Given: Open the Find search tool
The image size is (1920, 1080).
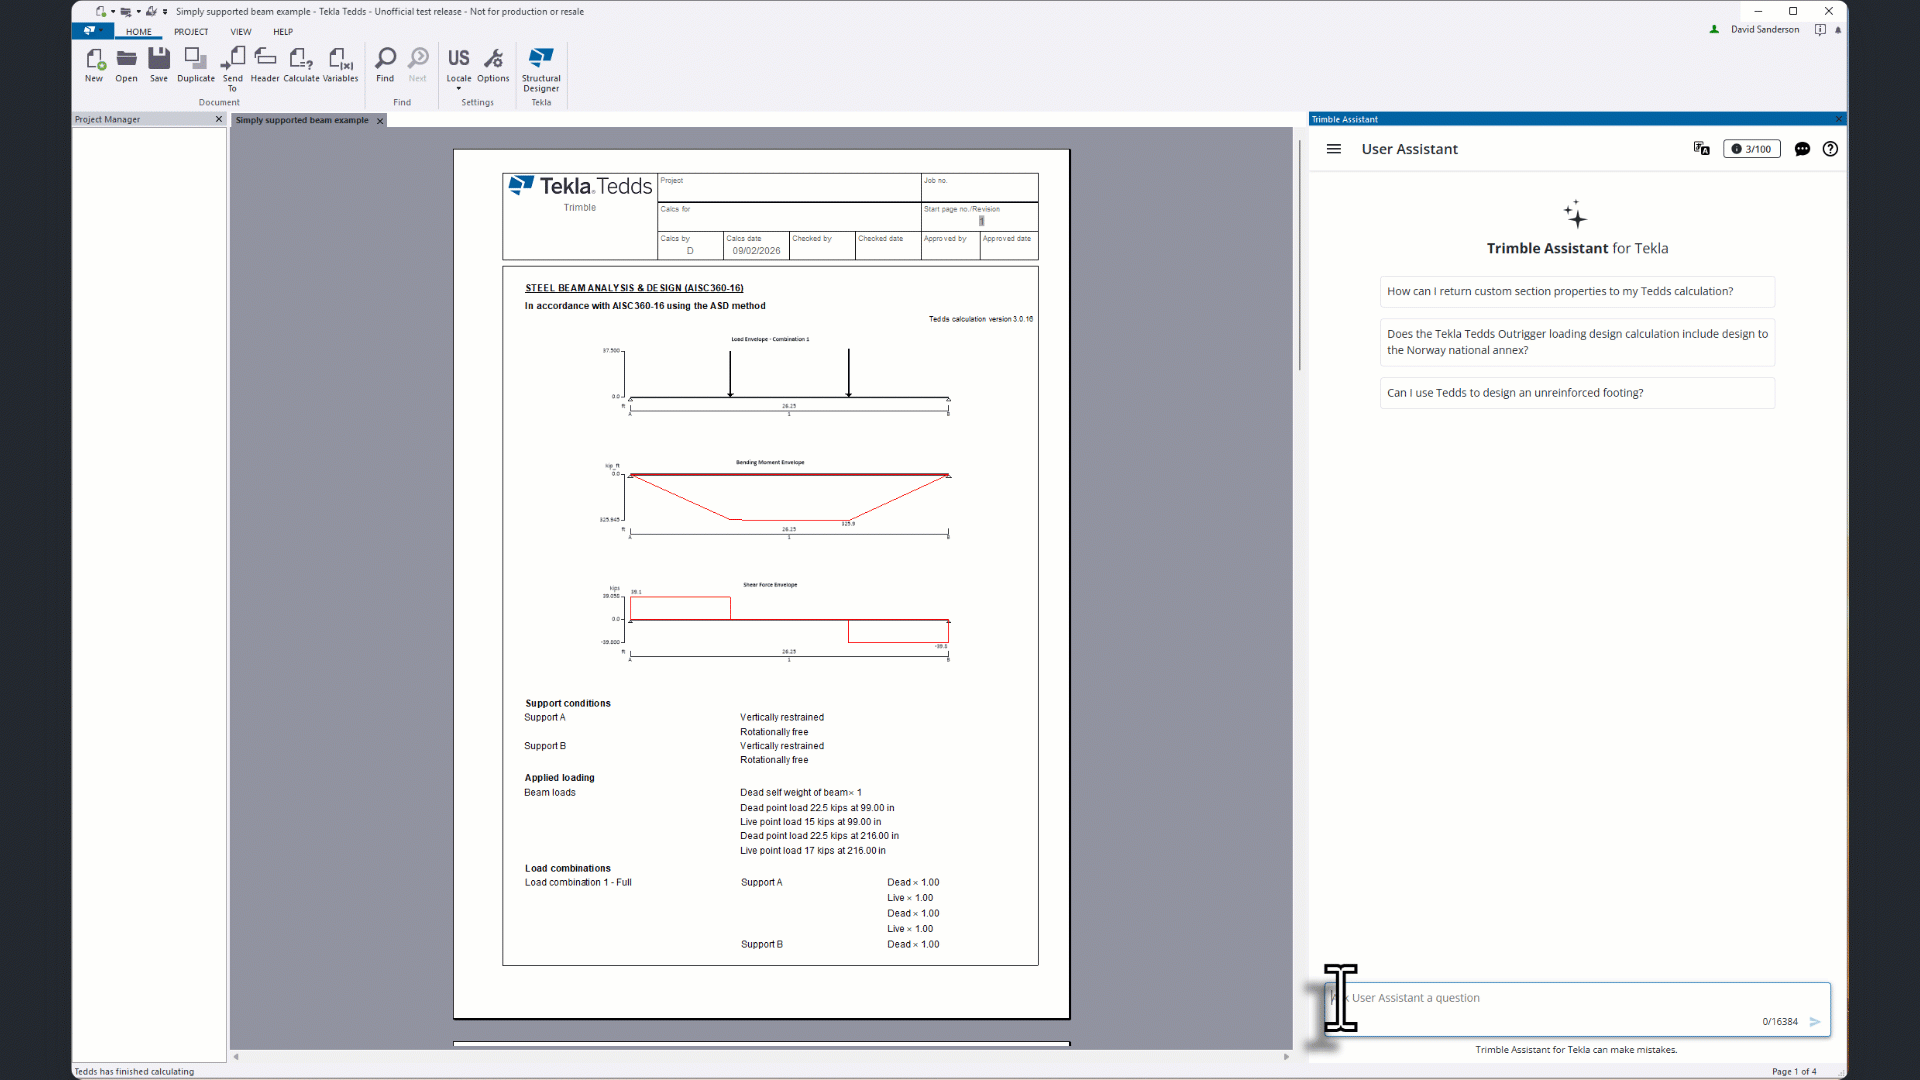Looking at the screenshot, I should pyautogui.click(x=385, y=65).
